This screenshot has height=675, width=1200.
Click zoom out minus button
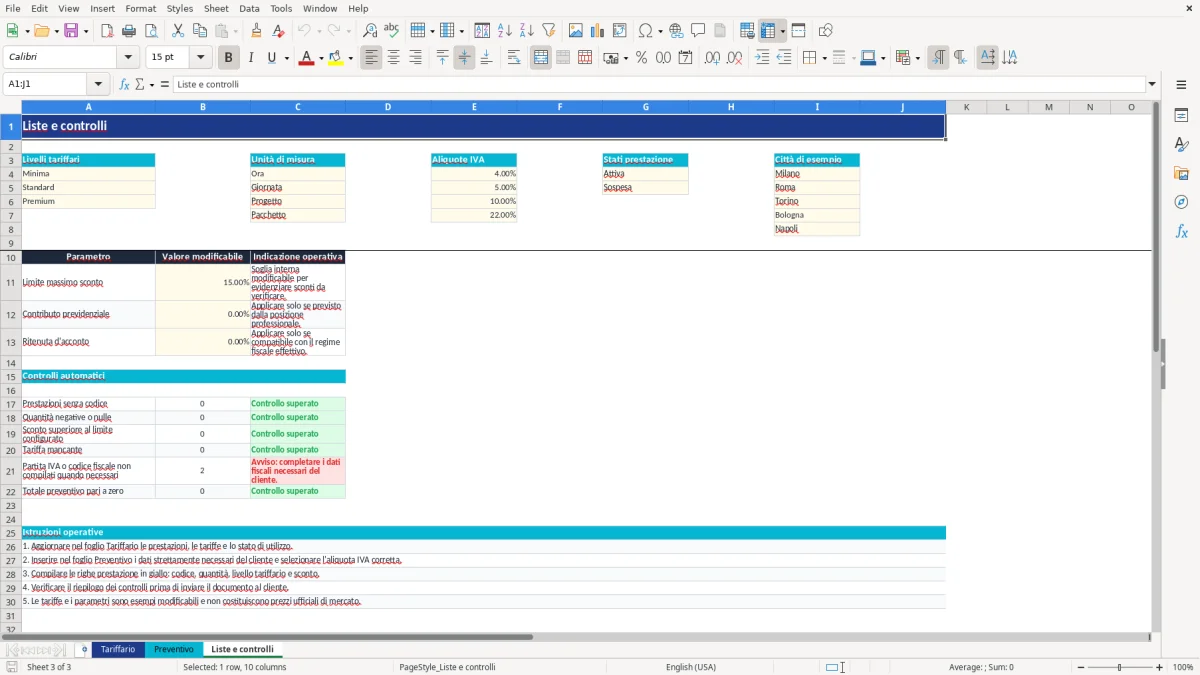1080,667
